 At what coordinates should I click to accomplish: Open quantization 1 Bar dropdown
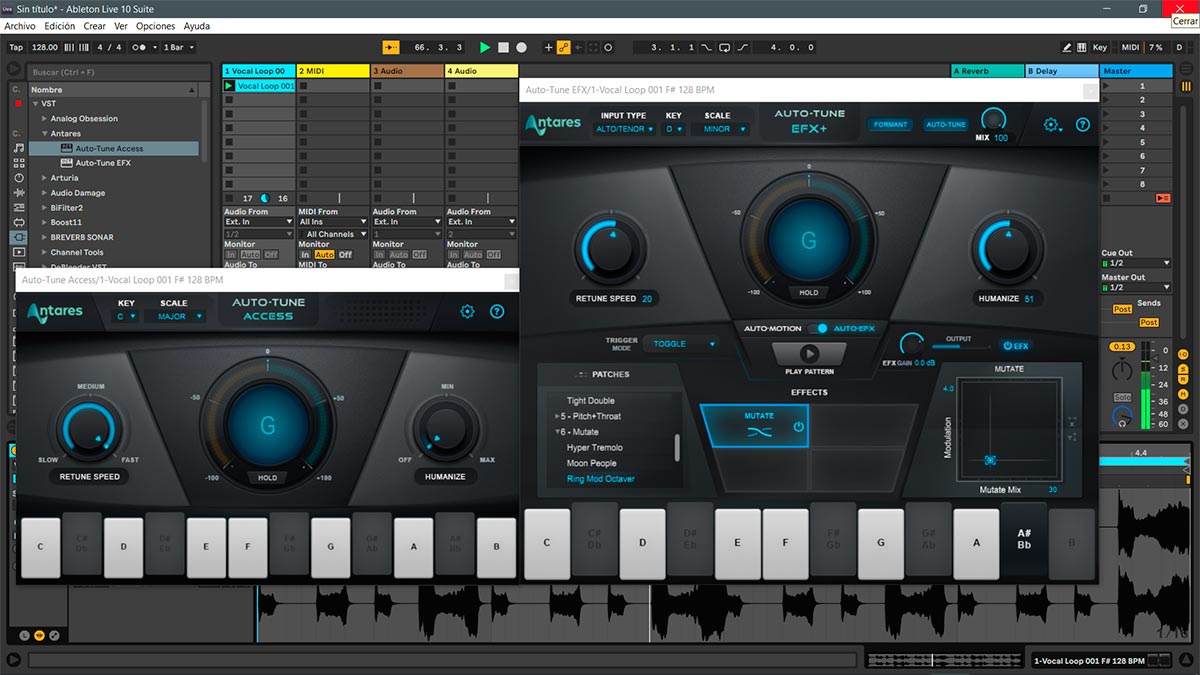(x=178, y=47)
